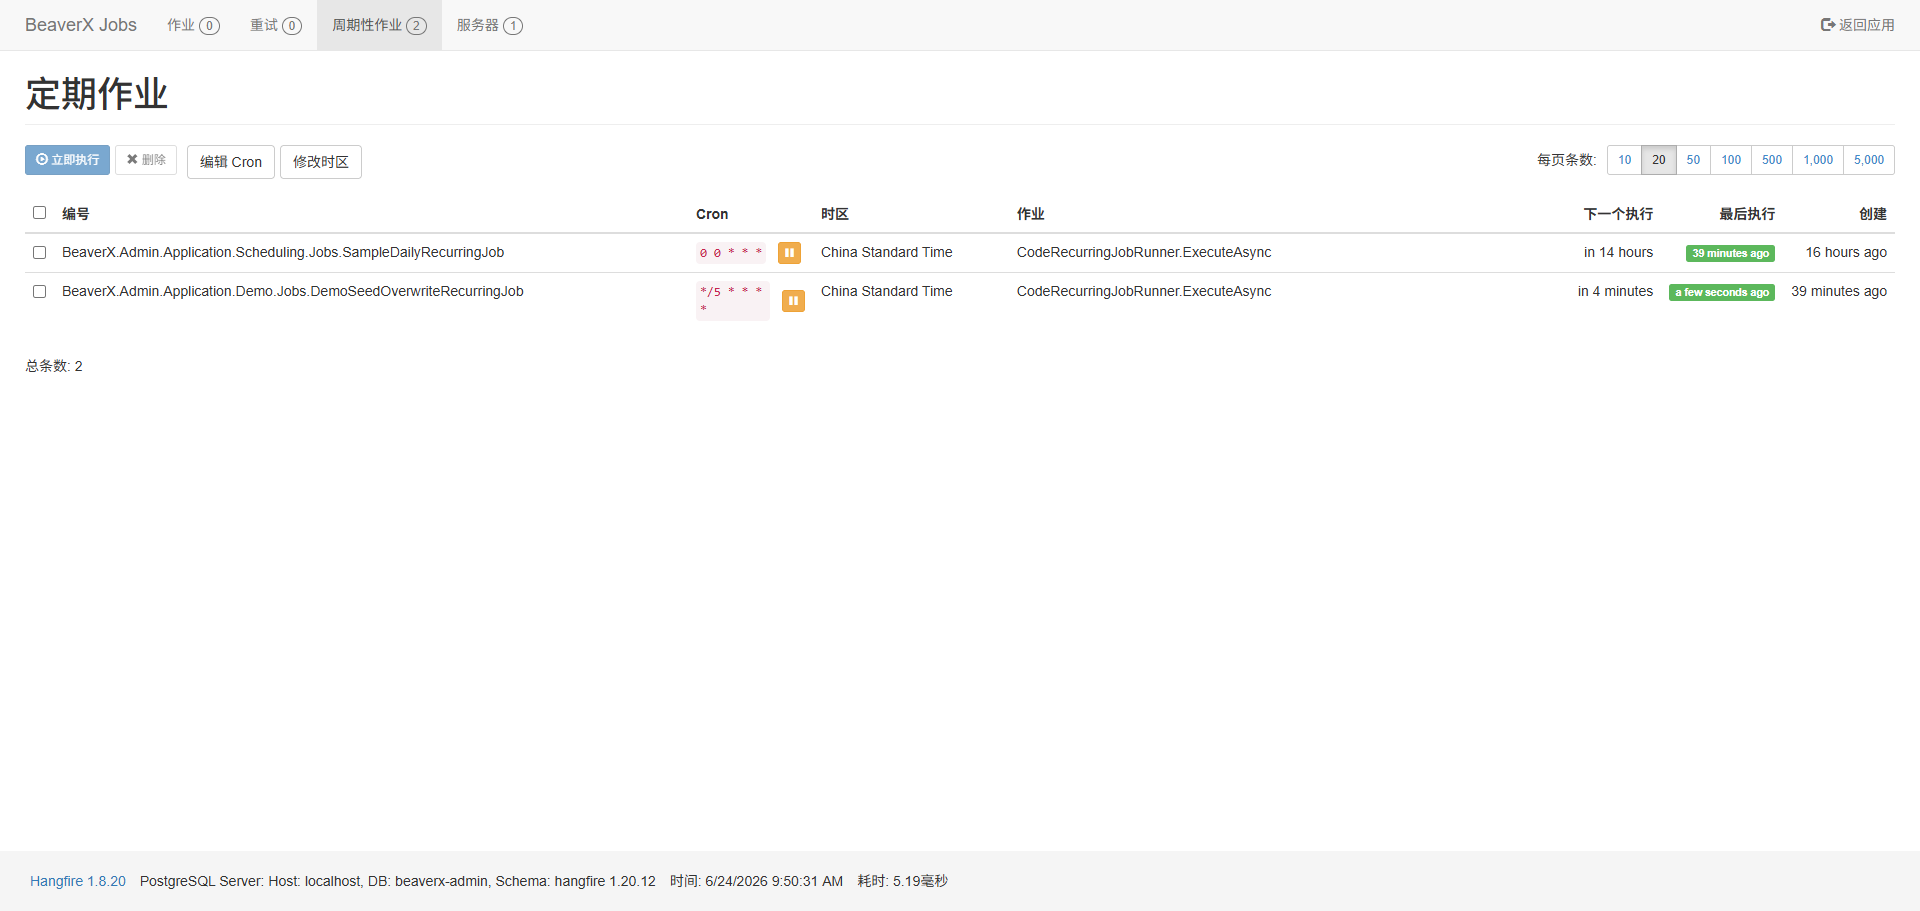Click the 修改时区 change timezone button

pos(321,162)
